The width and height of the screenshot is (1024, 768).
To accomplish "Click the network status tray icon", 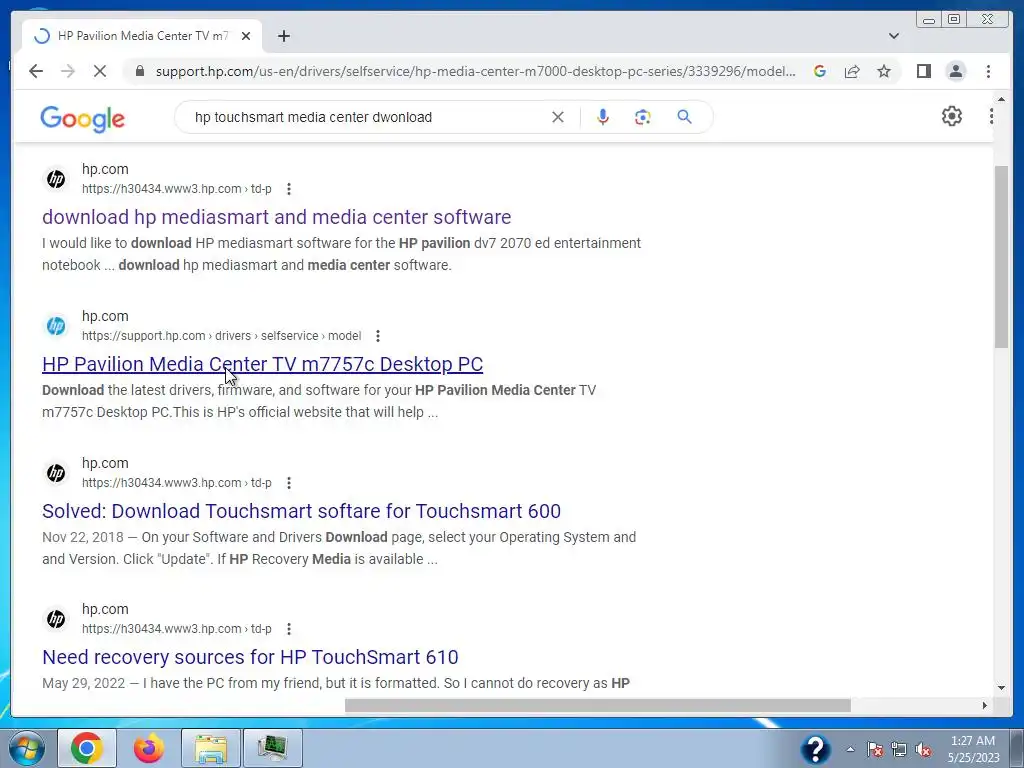I will pos(899,749).
